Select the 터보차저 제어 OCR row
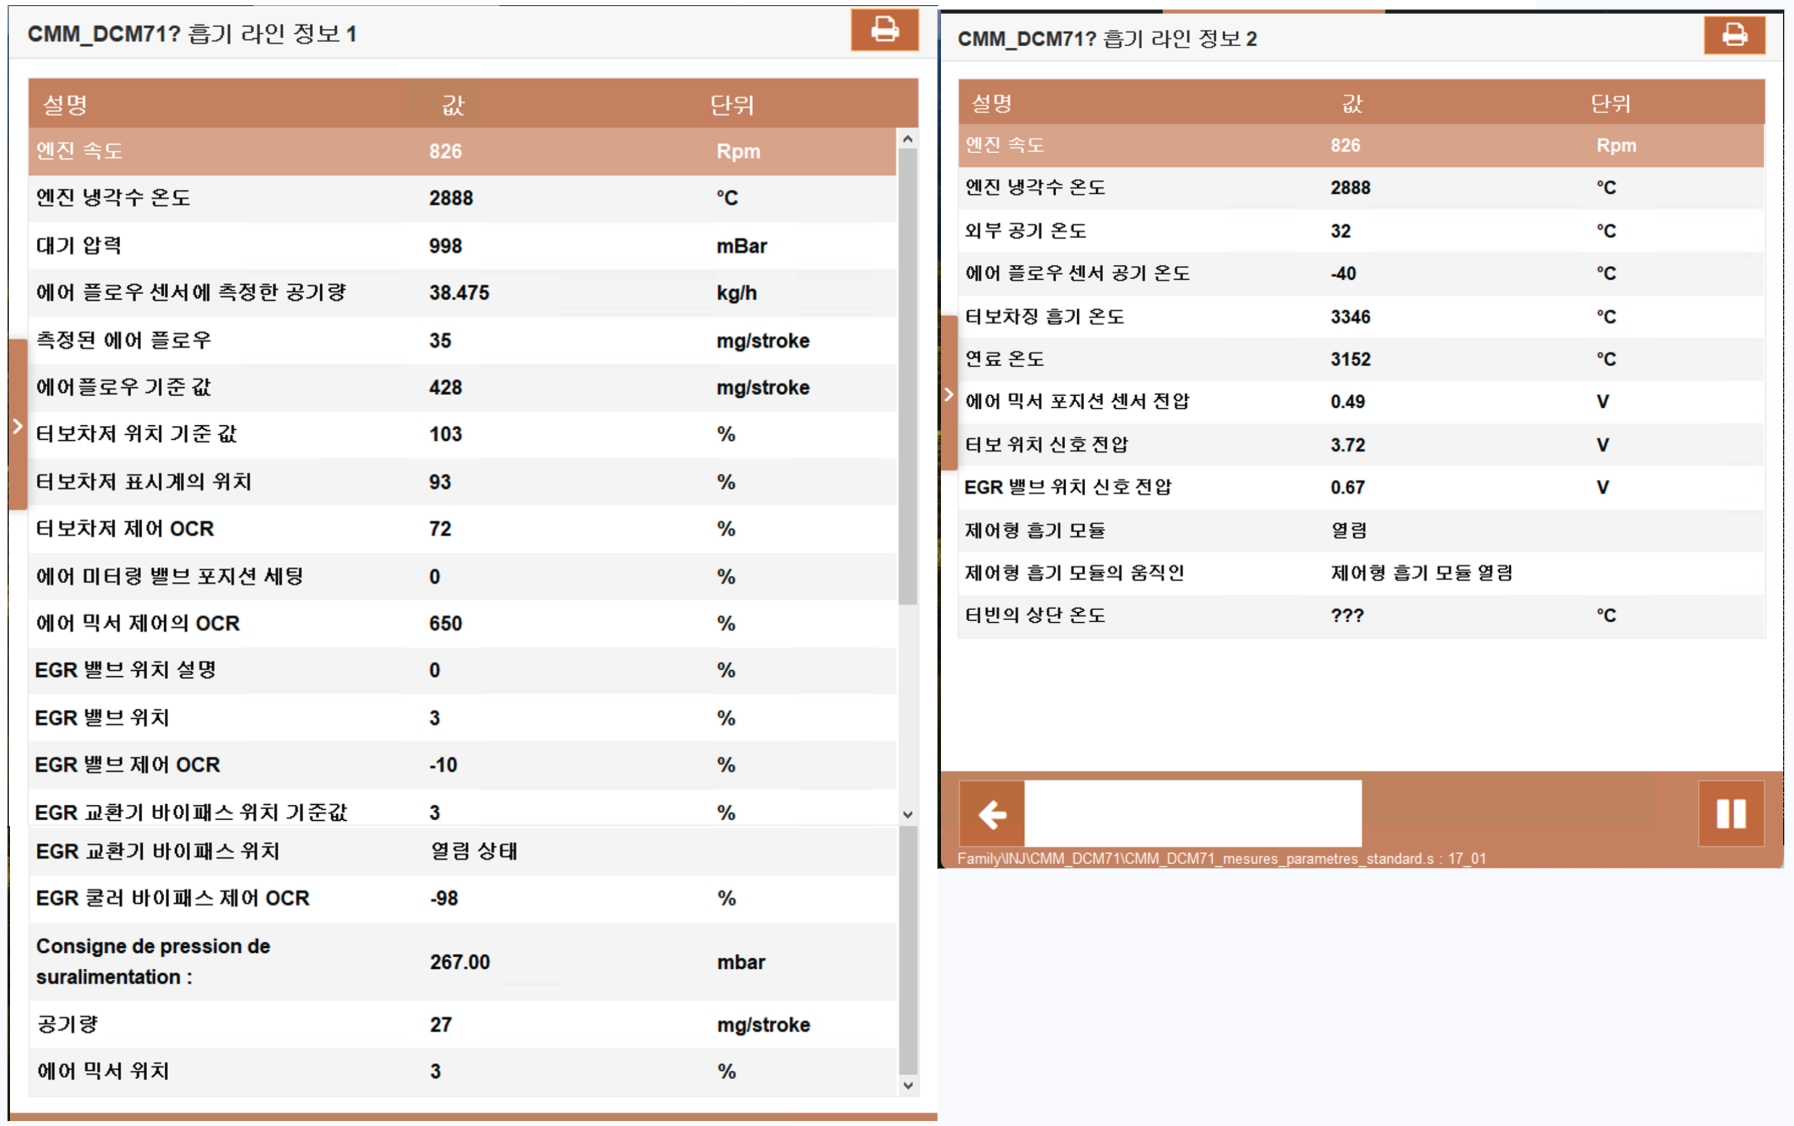The width and height of the screenshot is (1794, 1126). (462, 528)
